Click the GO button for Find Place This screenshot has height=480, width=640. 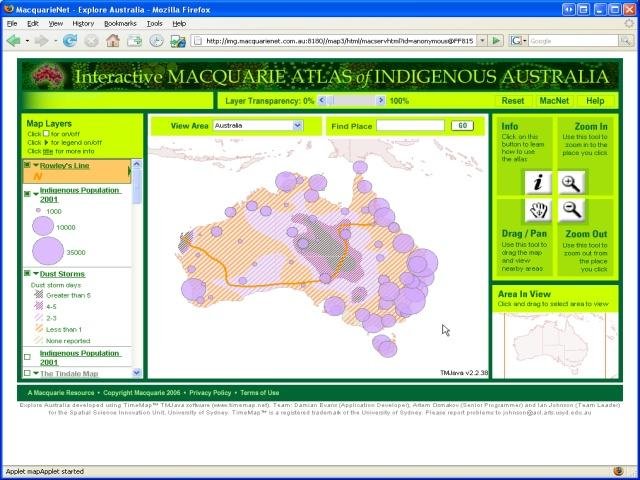click(462, 126)
